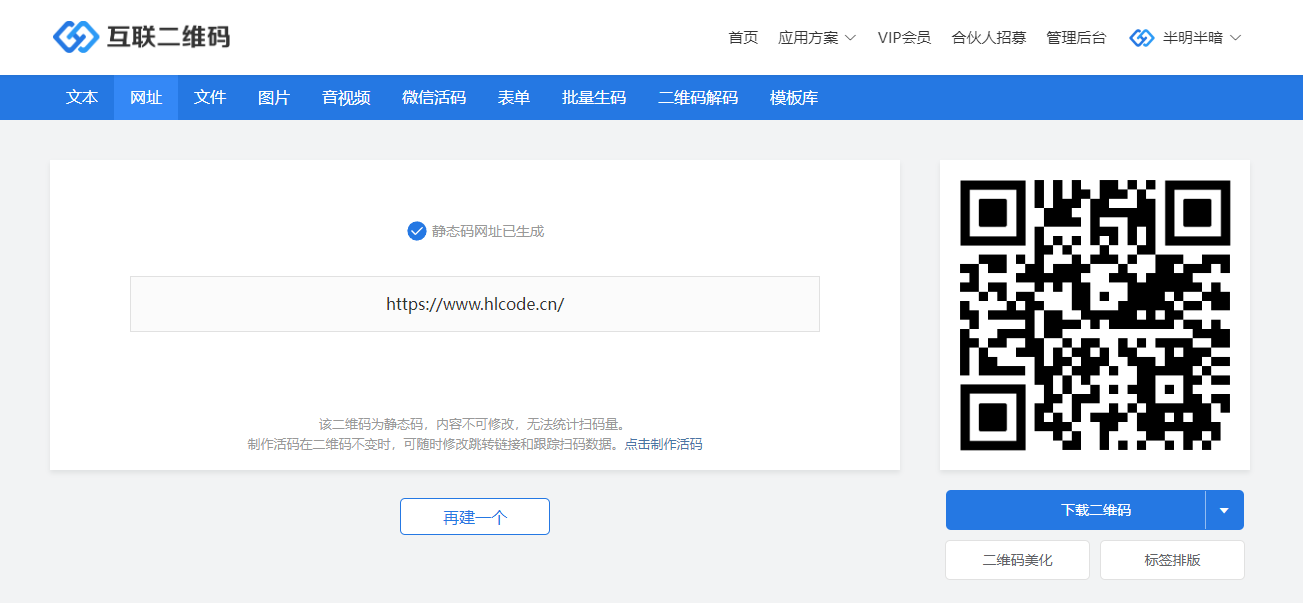Click the user avatar icon beside 半明半暗

[x=1141, y=38]
